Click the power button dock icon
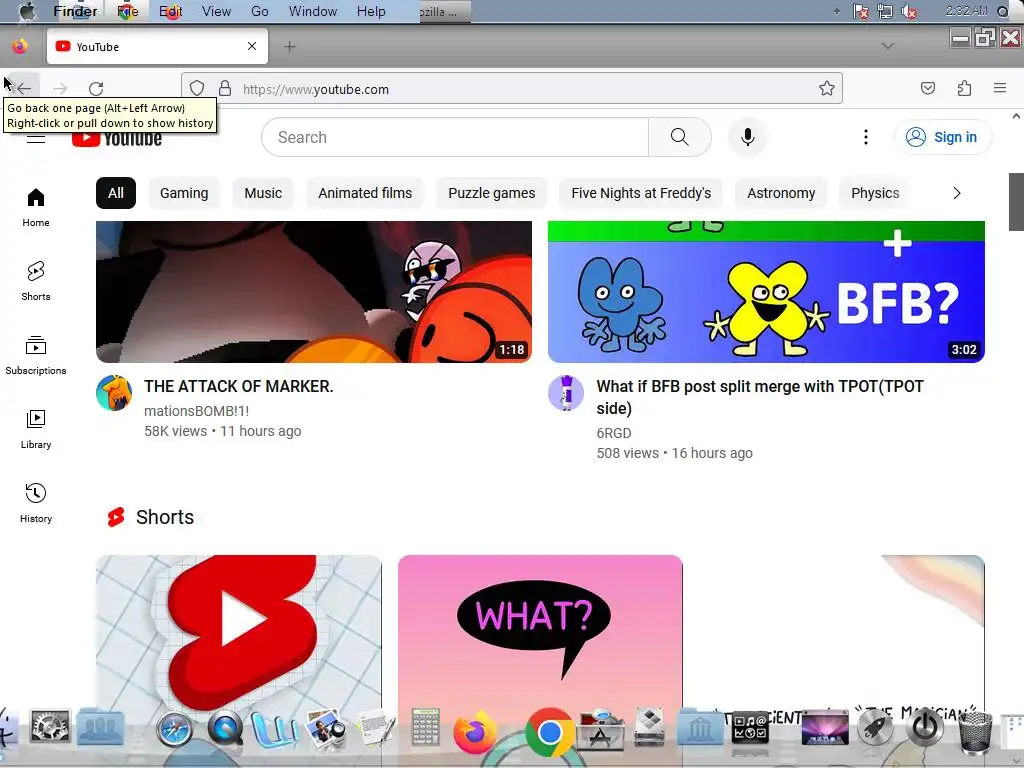The height and width of the screenshot is (768, 1024). coord(924,728)
